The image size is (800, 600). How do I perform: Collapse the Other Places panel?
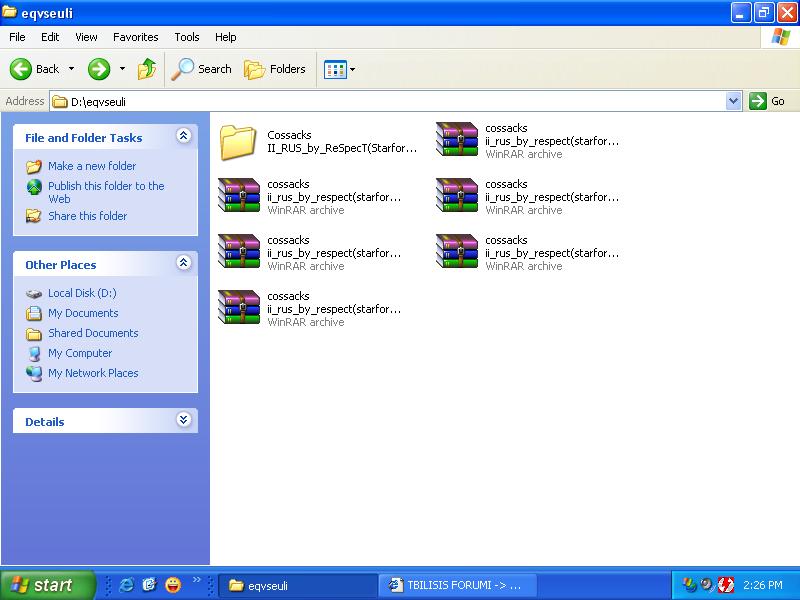(184, 263)
